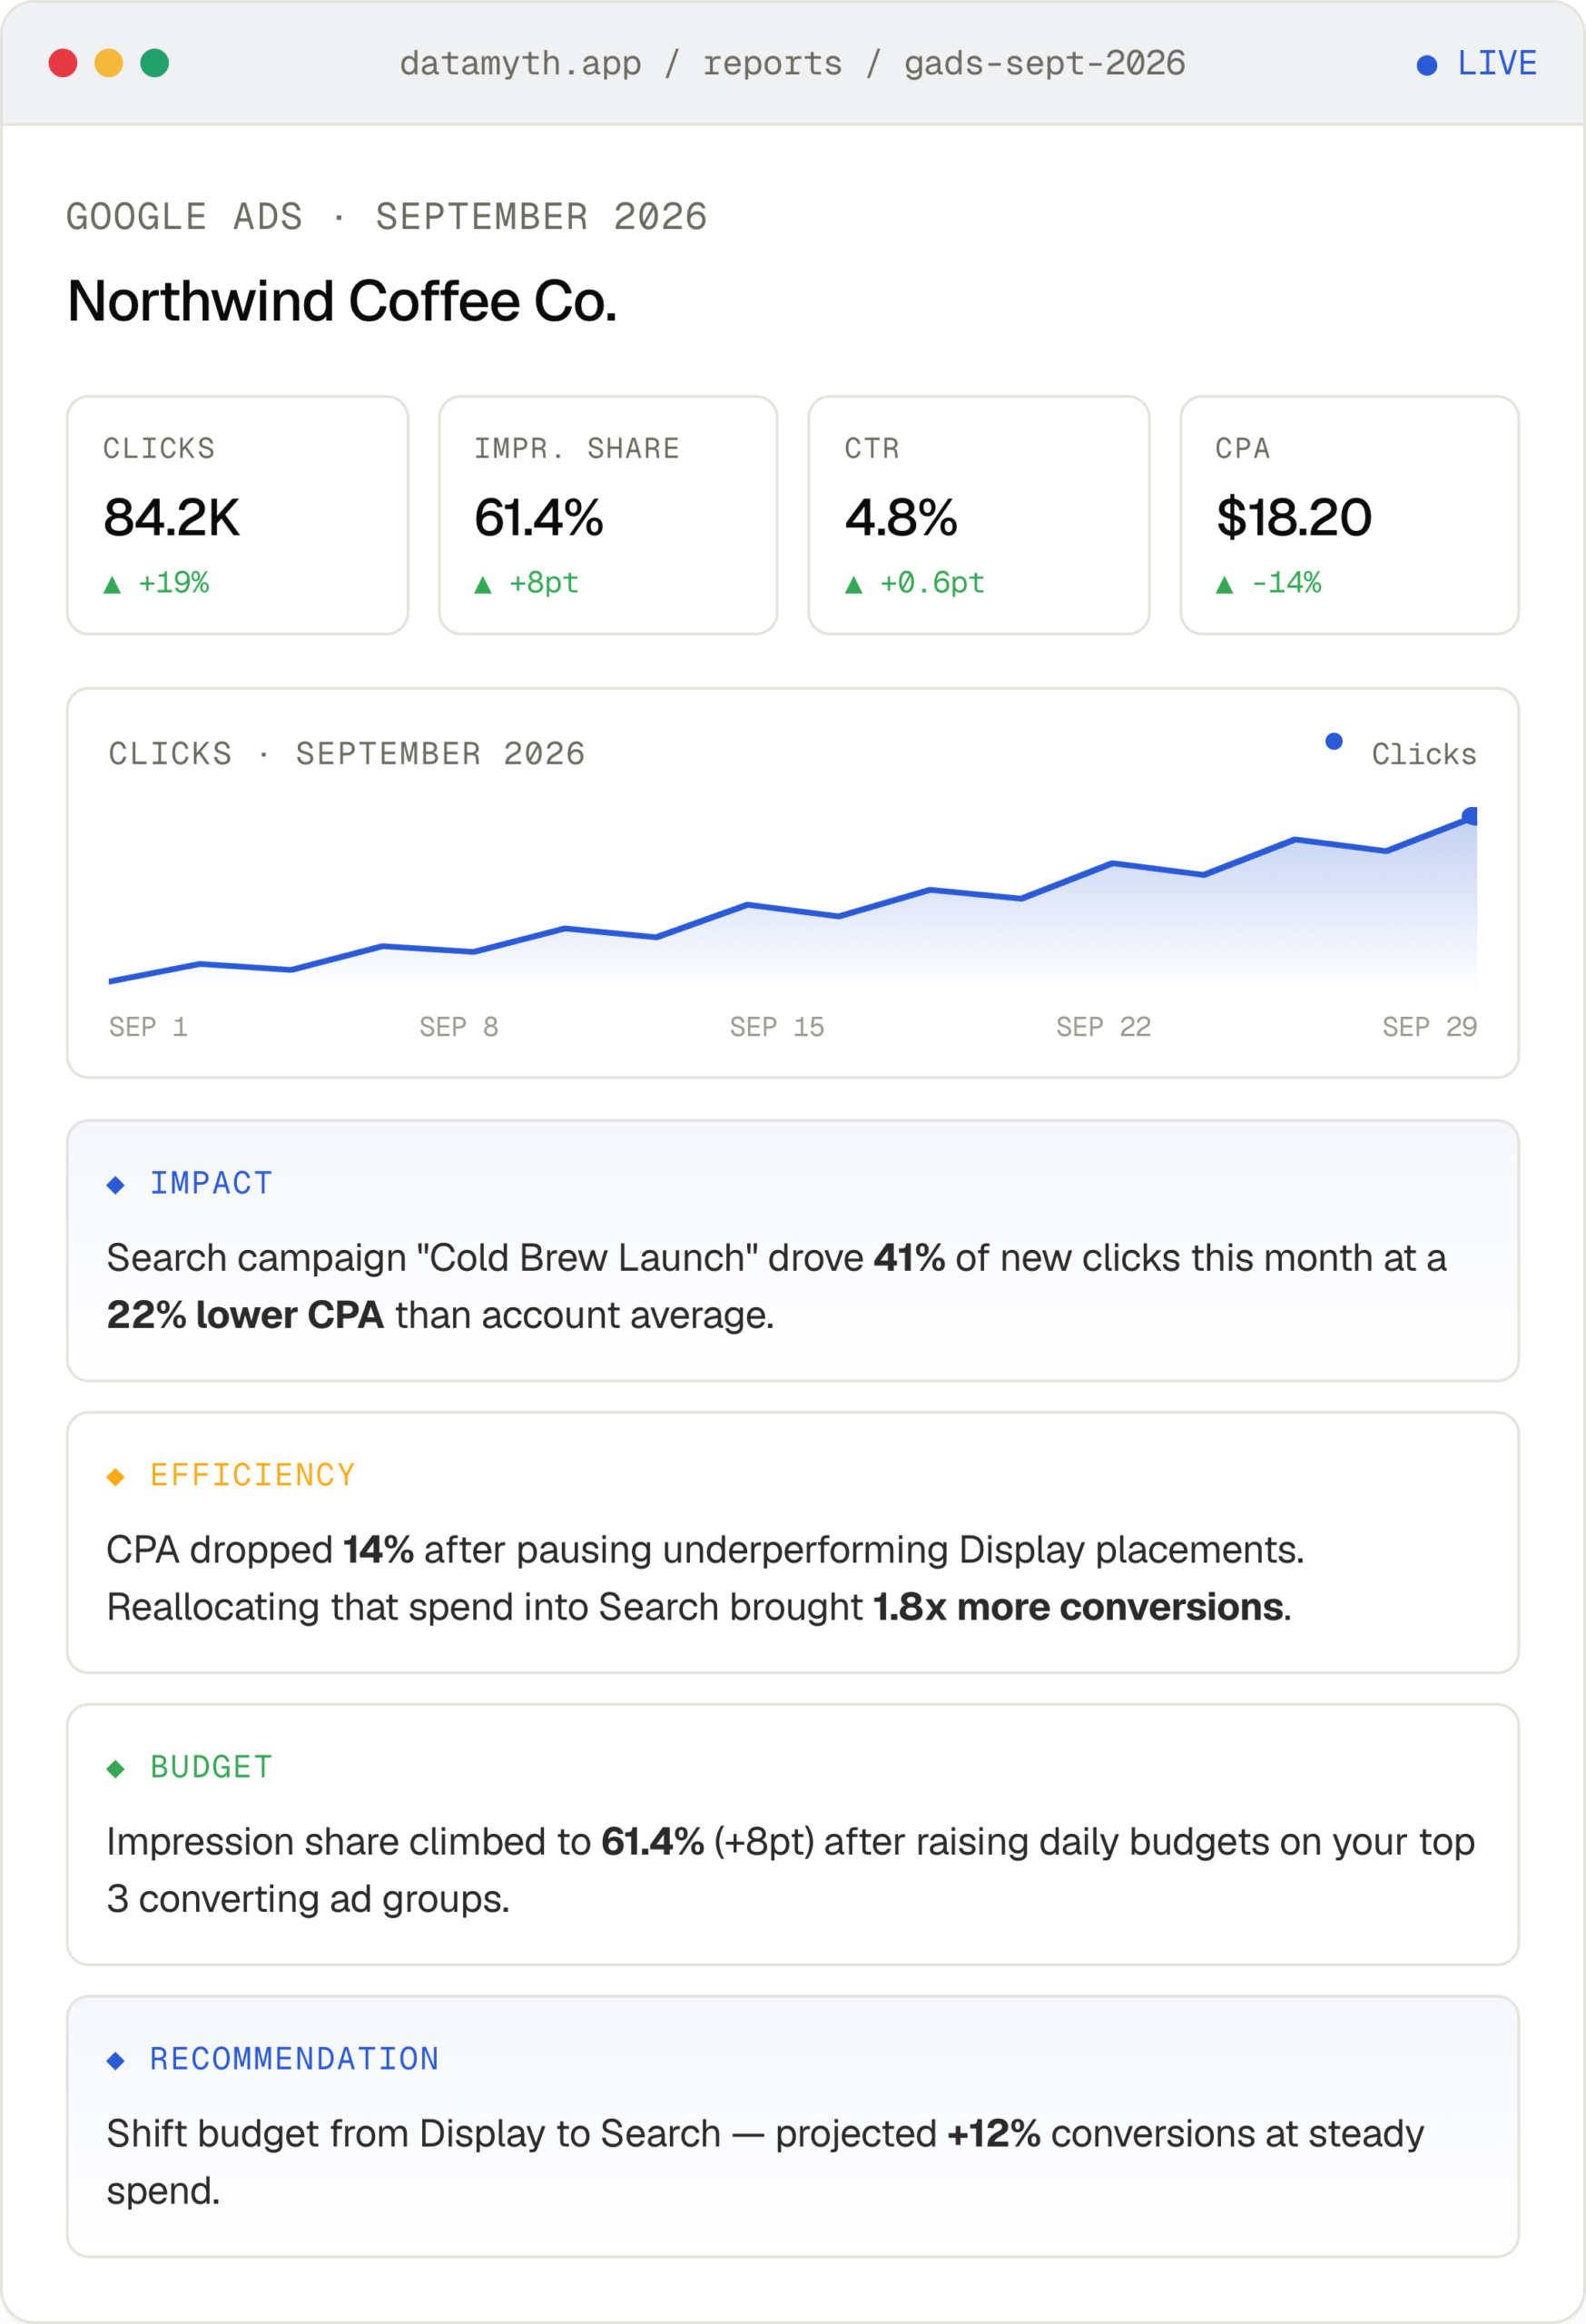Select the CPA $18.20 metric card
1586x2324 pixels.
1350,515
